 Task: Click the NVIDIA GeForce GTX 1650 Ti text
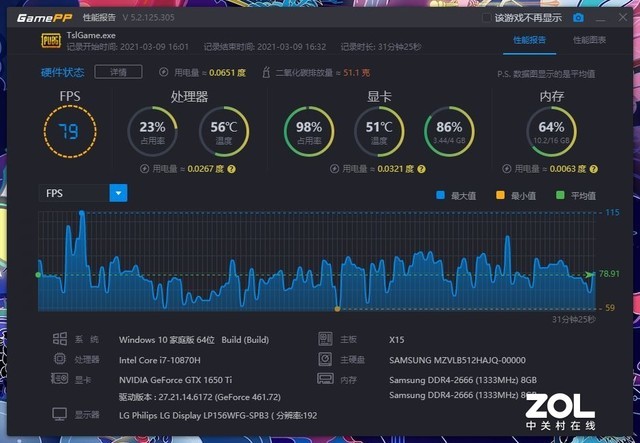pos(176,380)
